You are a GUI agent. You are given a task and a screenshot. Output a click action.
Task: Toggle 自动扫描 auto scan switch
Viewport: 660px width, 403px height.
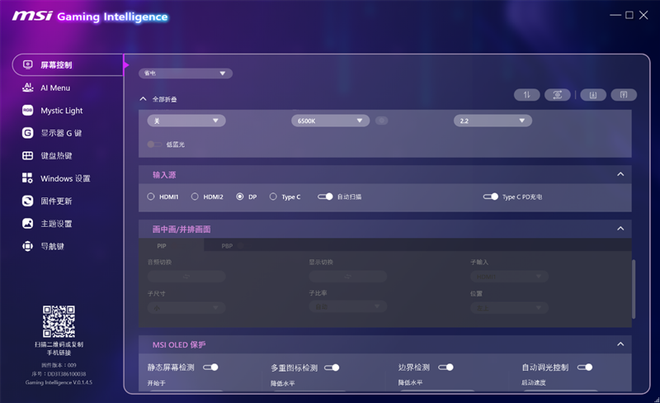[325, 197]
